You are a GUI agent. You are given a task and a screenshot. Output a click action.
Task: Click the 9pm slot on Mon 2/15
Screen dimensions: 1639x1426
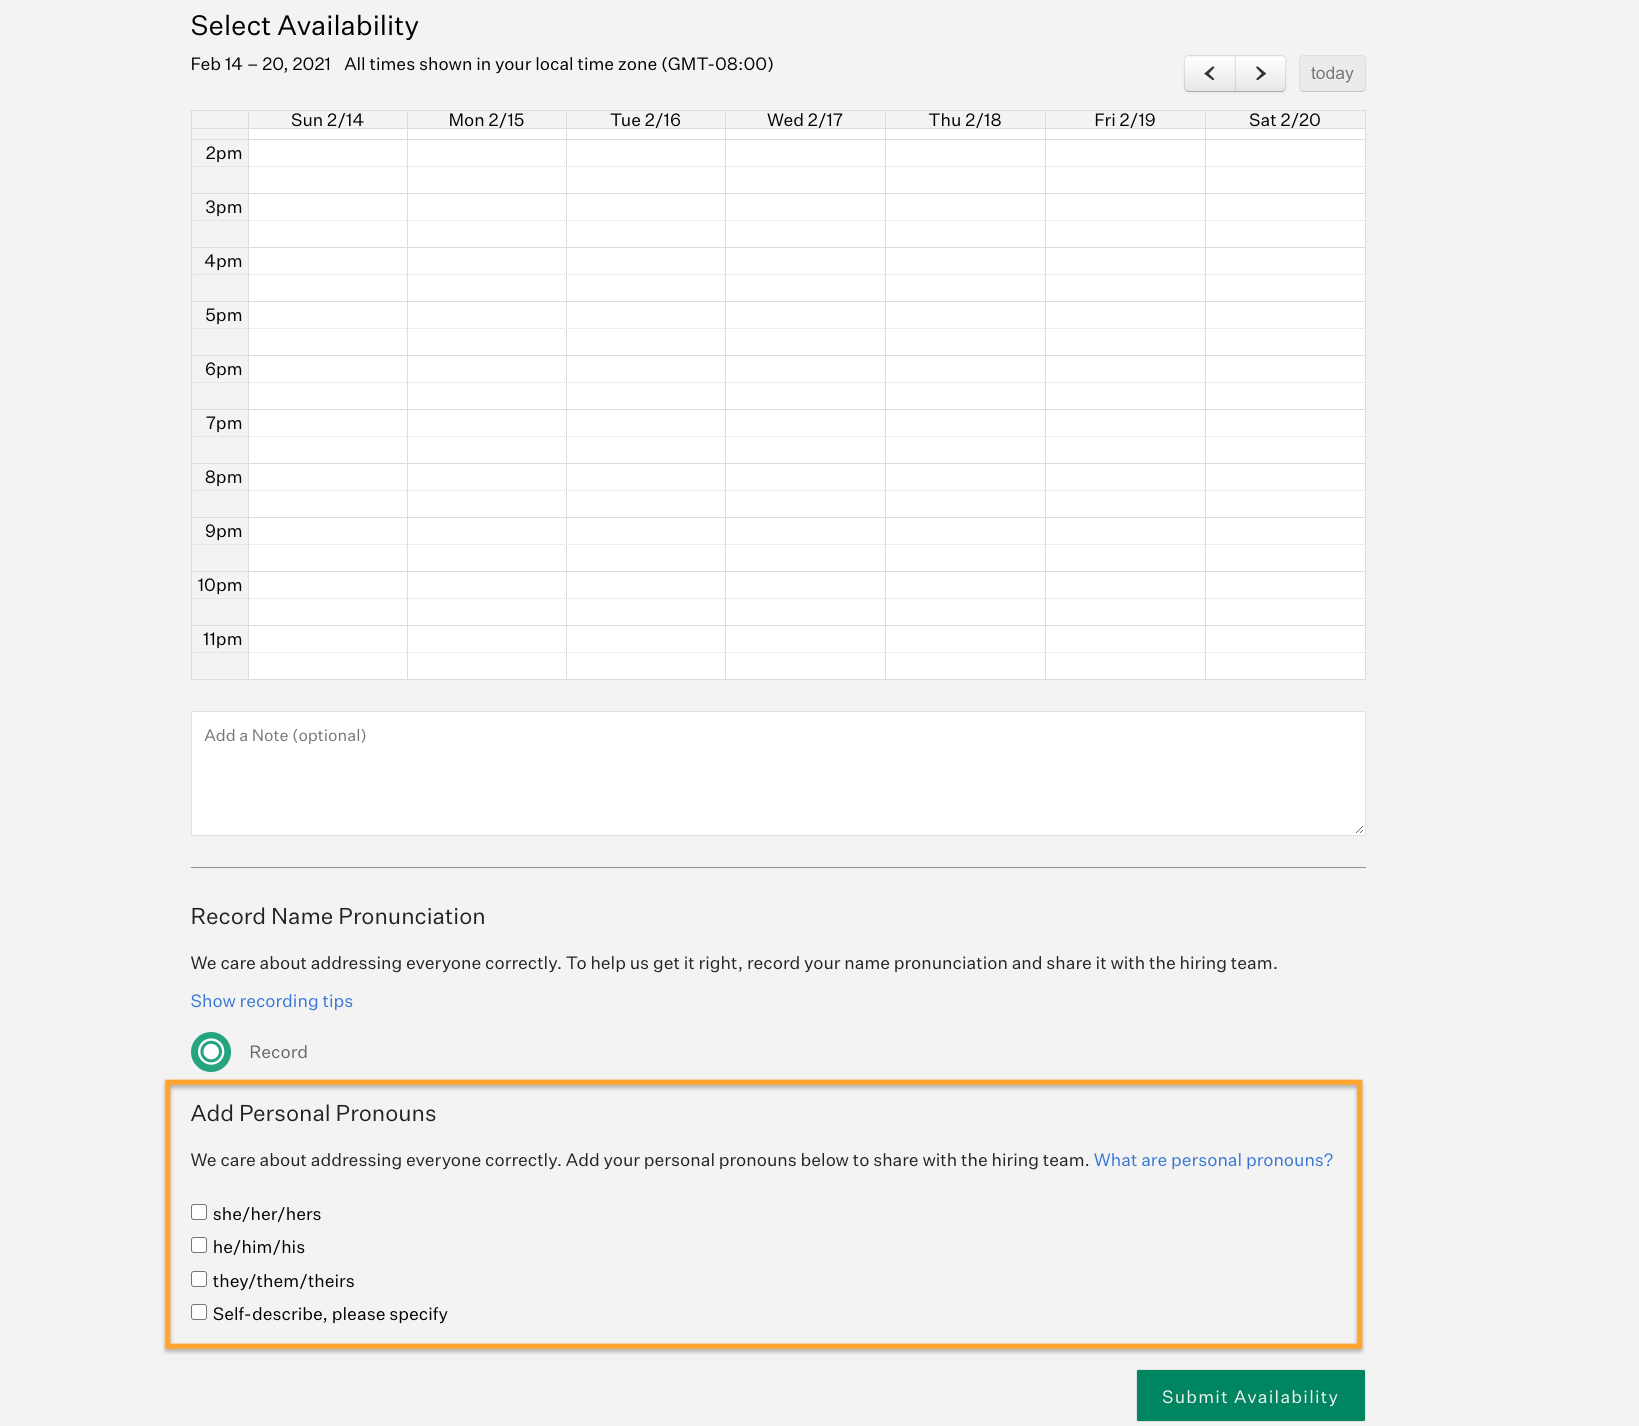coord(486,531)
